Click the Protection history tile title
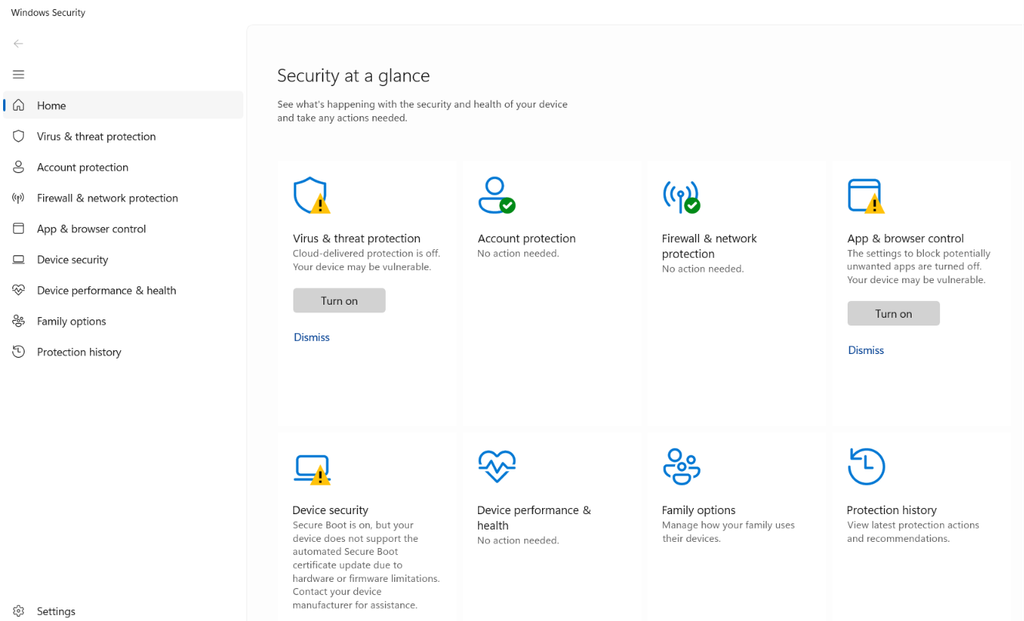 pyautogui.click(x=891, y=510)
